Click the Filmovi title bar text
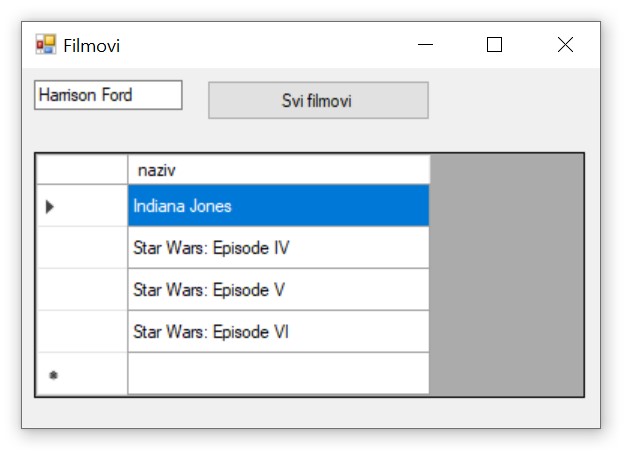624x458 pixels. click(92, 45)
